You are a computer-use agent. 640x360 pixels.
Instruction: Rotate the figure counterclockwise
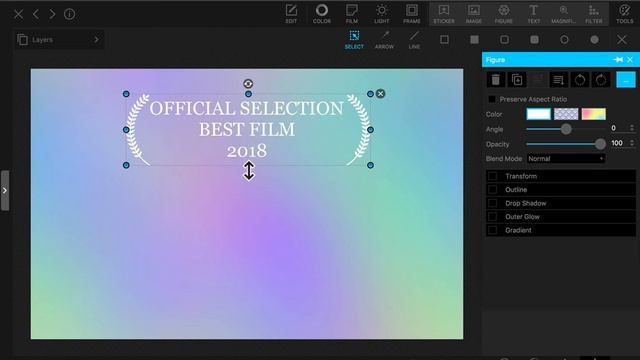coord(580,80)
